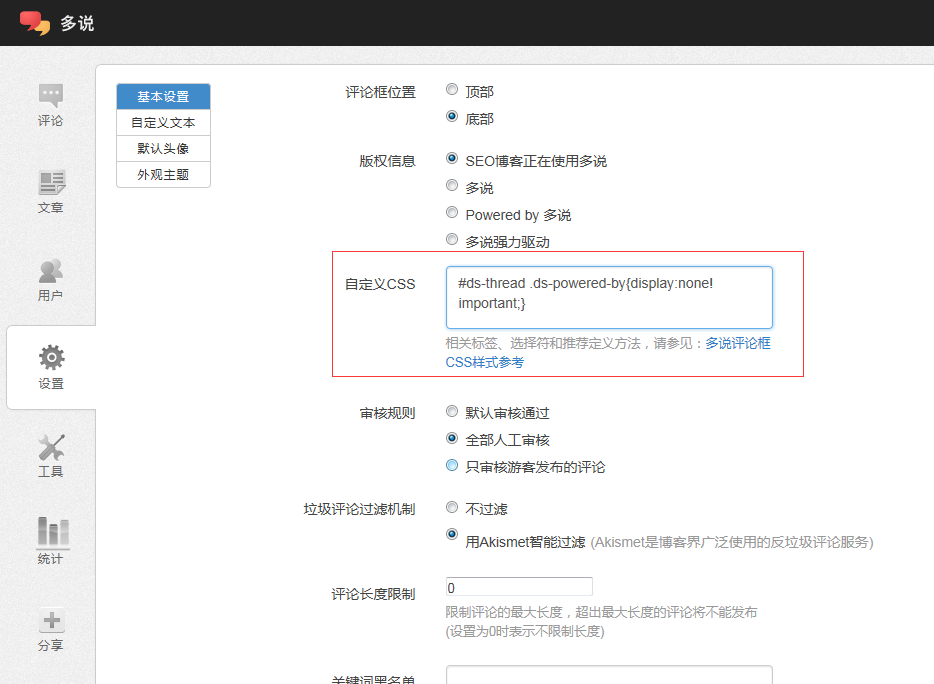Screen dimensions: 934x684
Task: Click the 垃圾评论过滤机制 label
Action: pyautogui.click(x=359, y=509)
